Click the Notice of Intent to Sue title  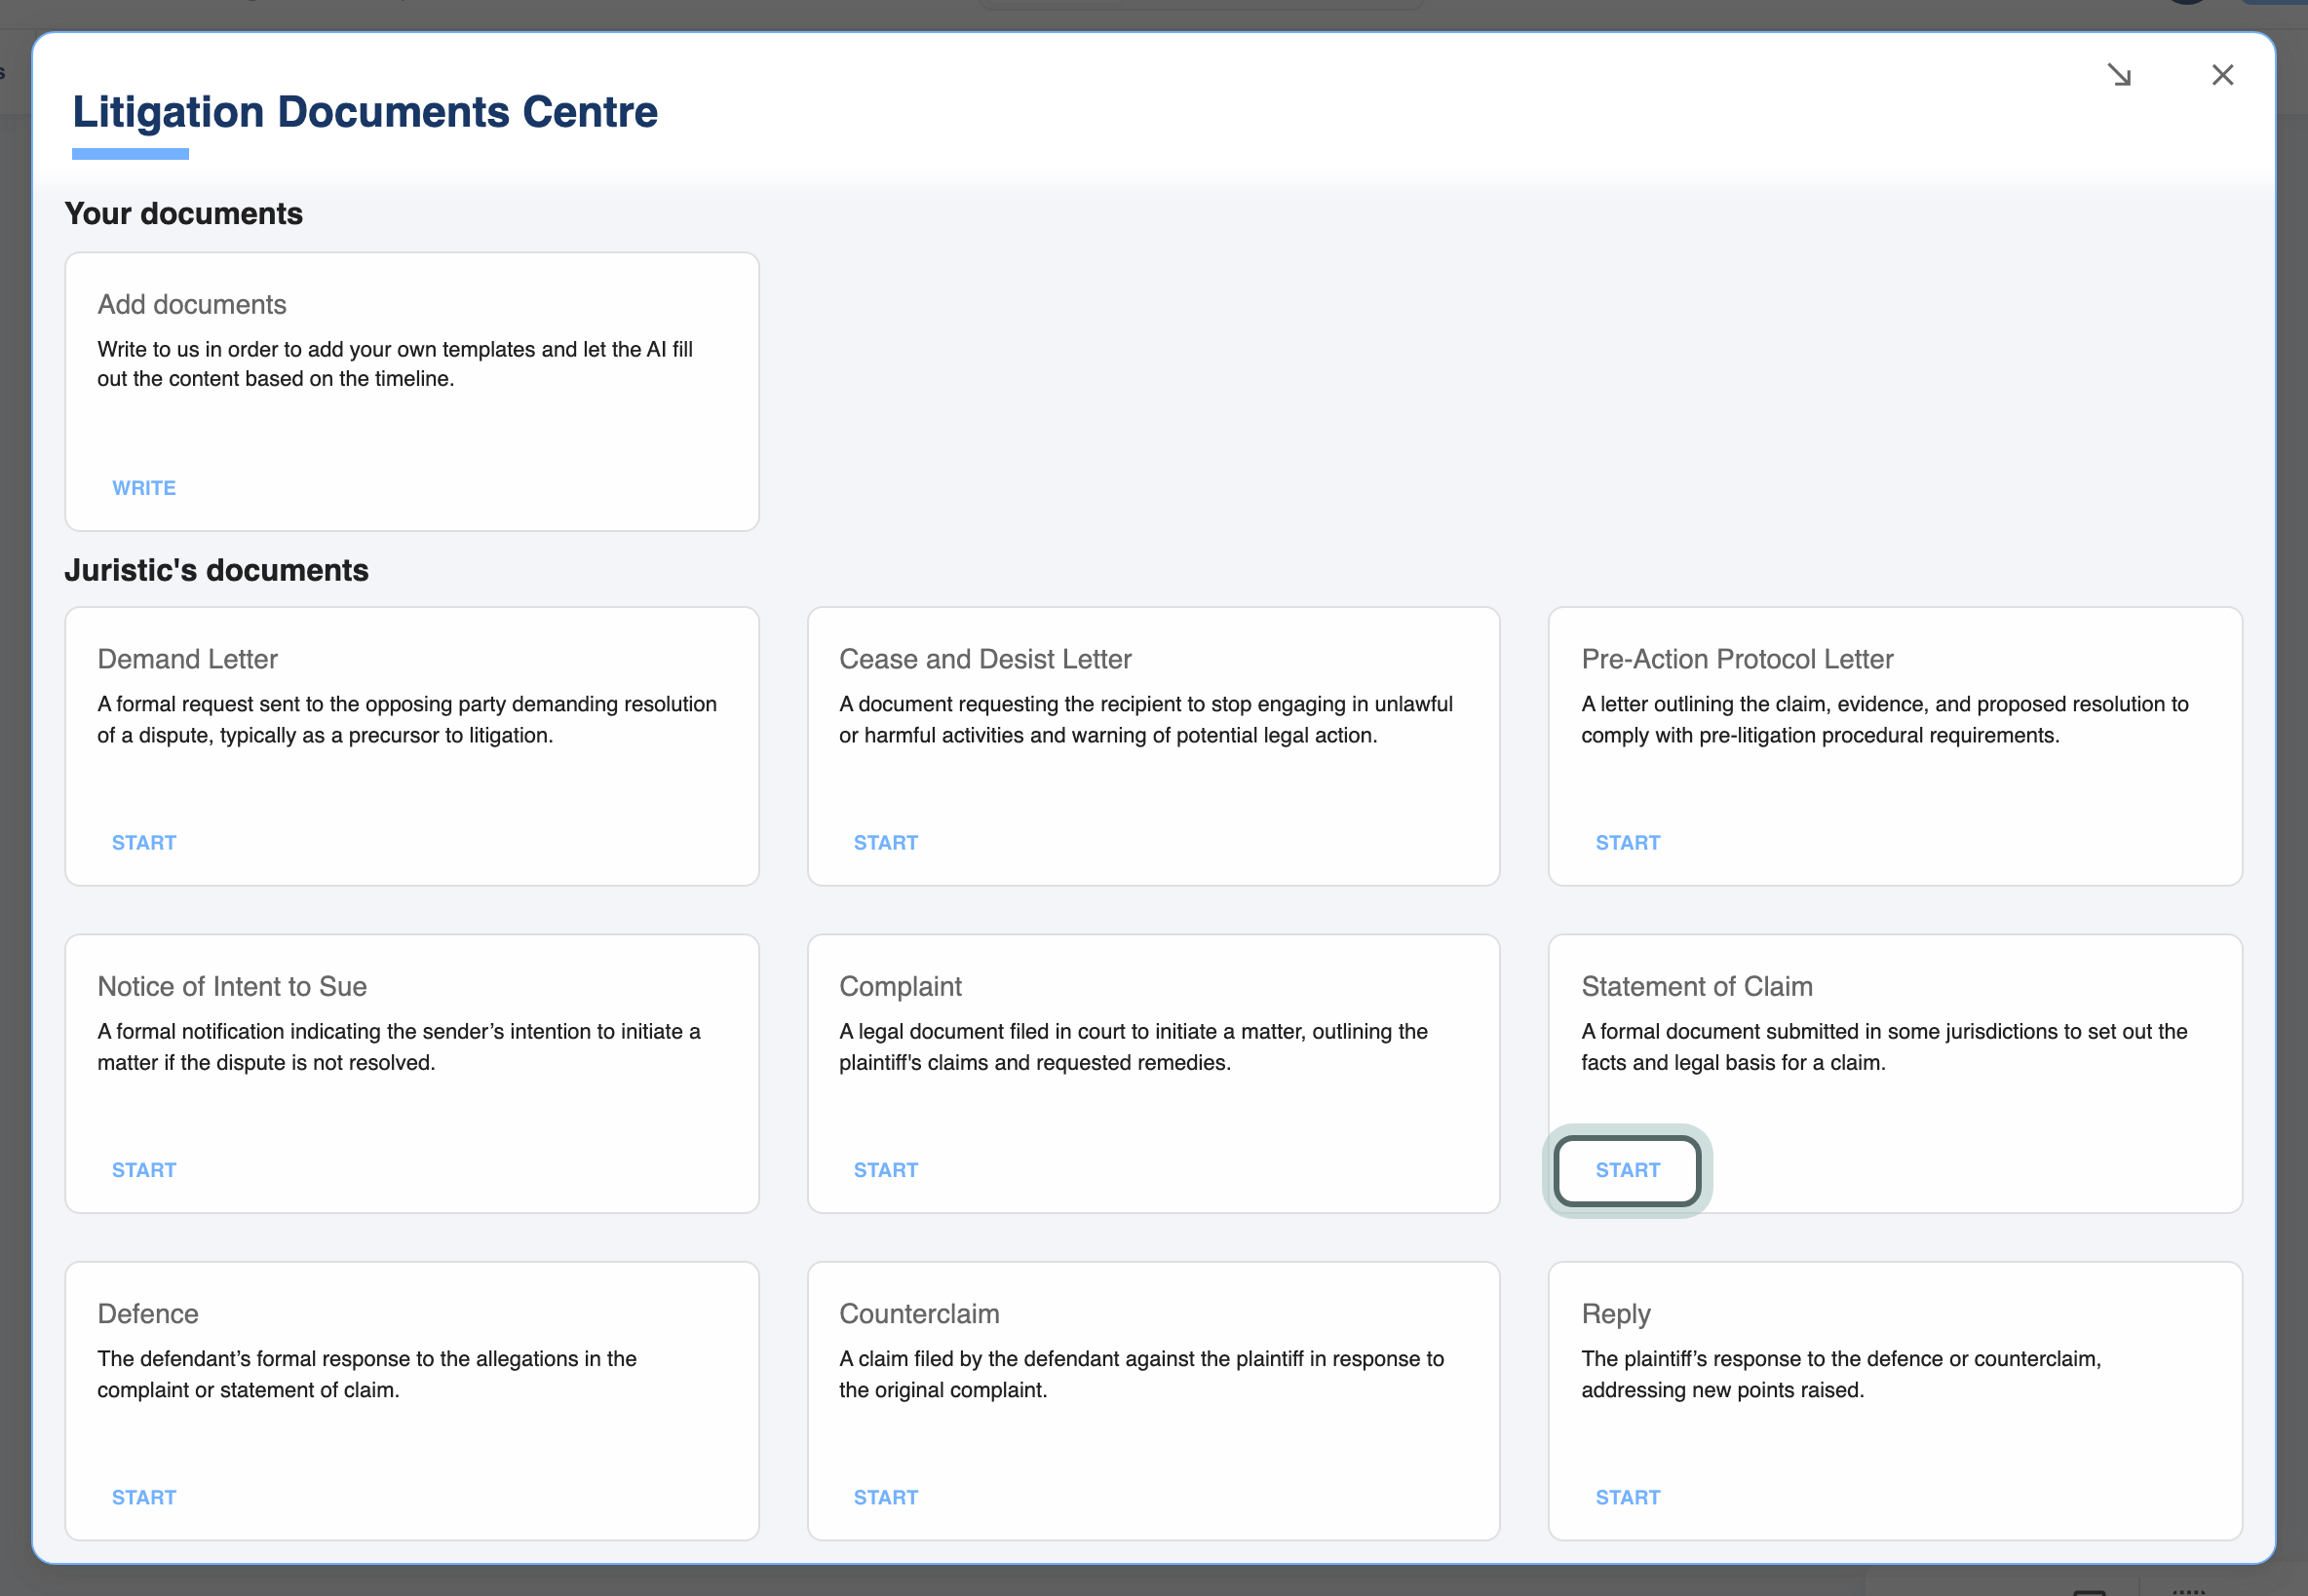pyautogui.click(x=232, y=986)
